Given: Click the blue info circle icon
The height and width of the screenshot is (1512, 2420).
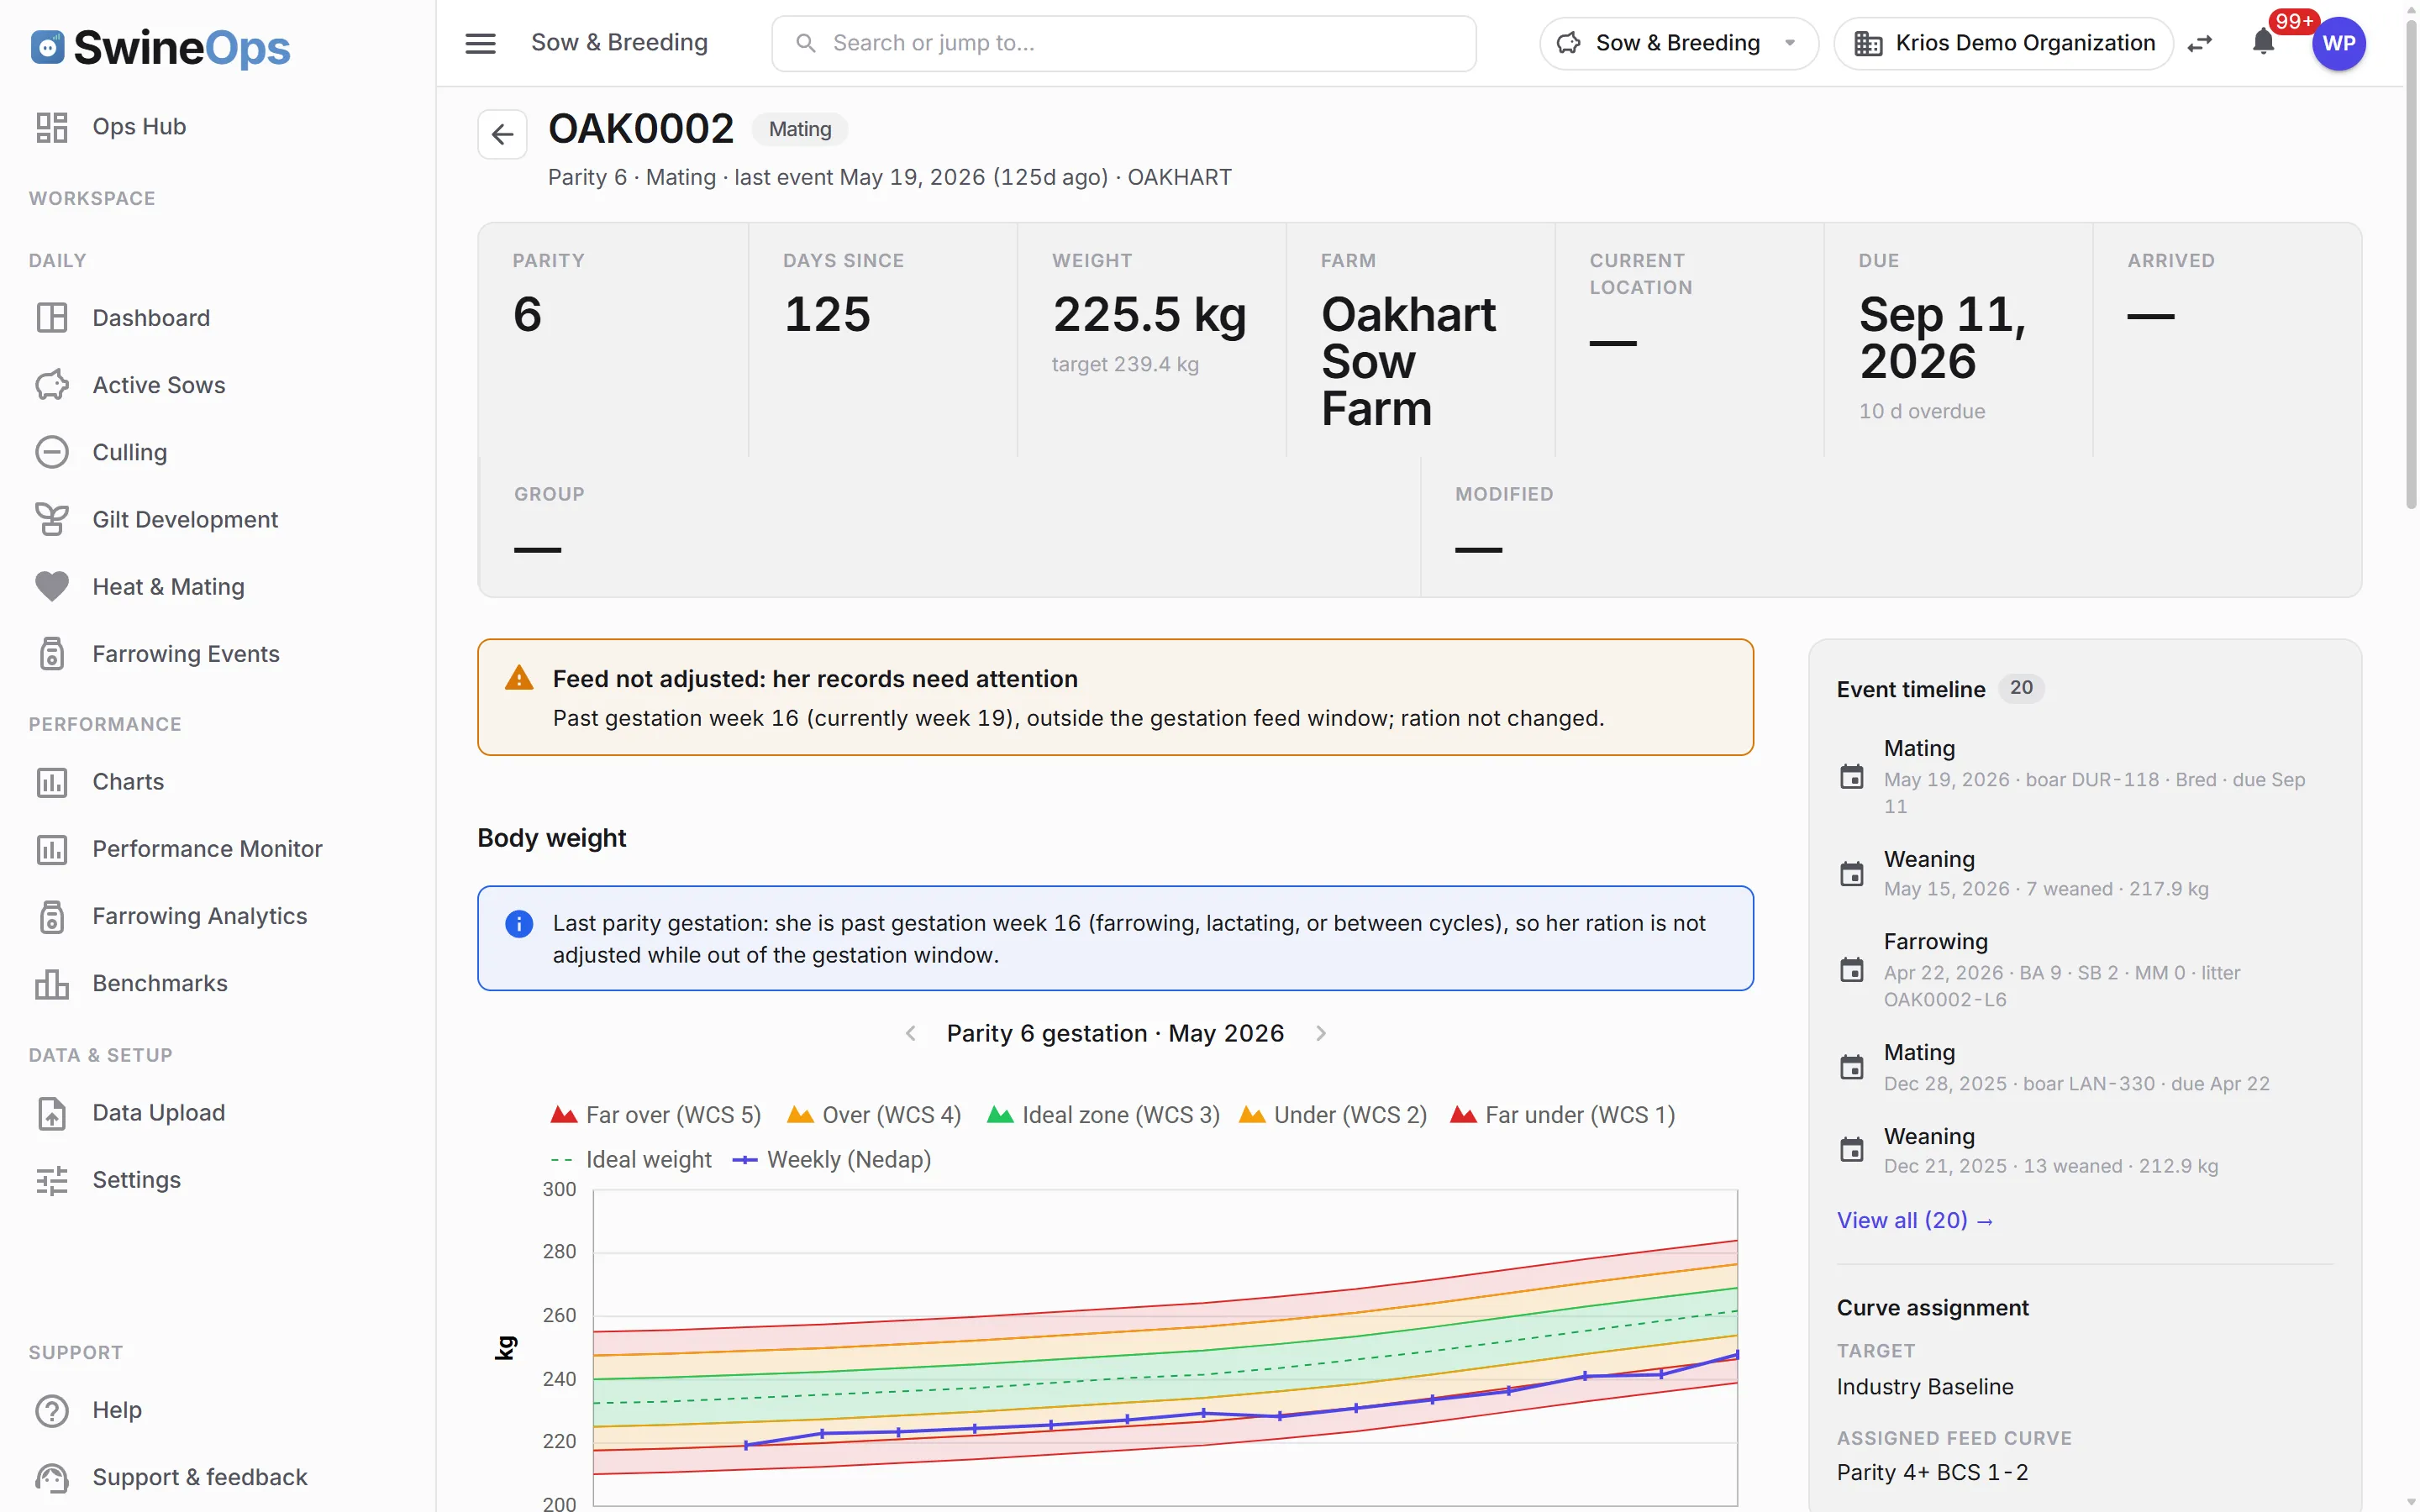Looking at the screenshot, I should click(x=519, y=923).
